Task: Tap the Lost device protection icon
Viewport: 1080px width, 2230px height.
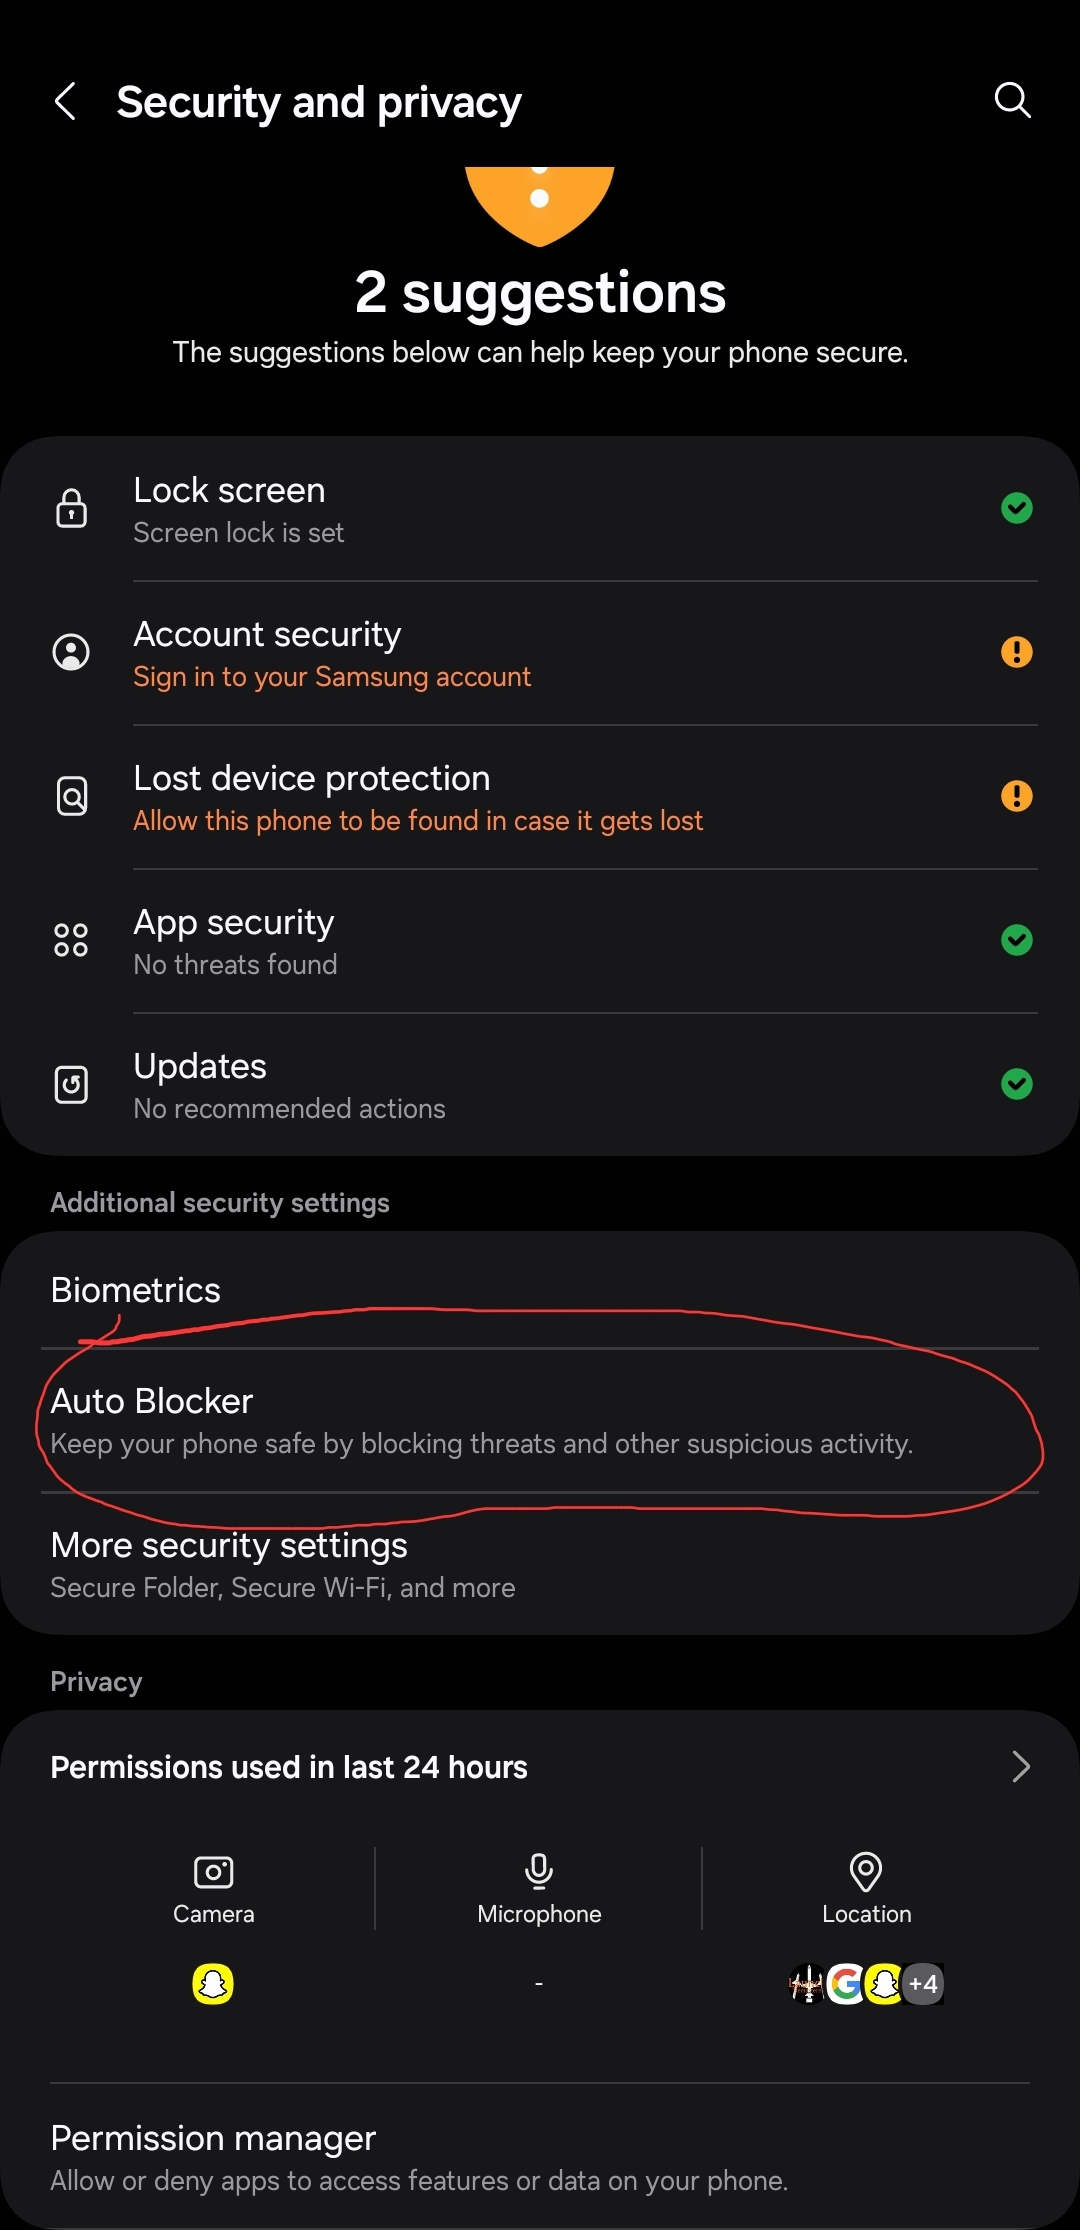Action: tap(71, 796)
